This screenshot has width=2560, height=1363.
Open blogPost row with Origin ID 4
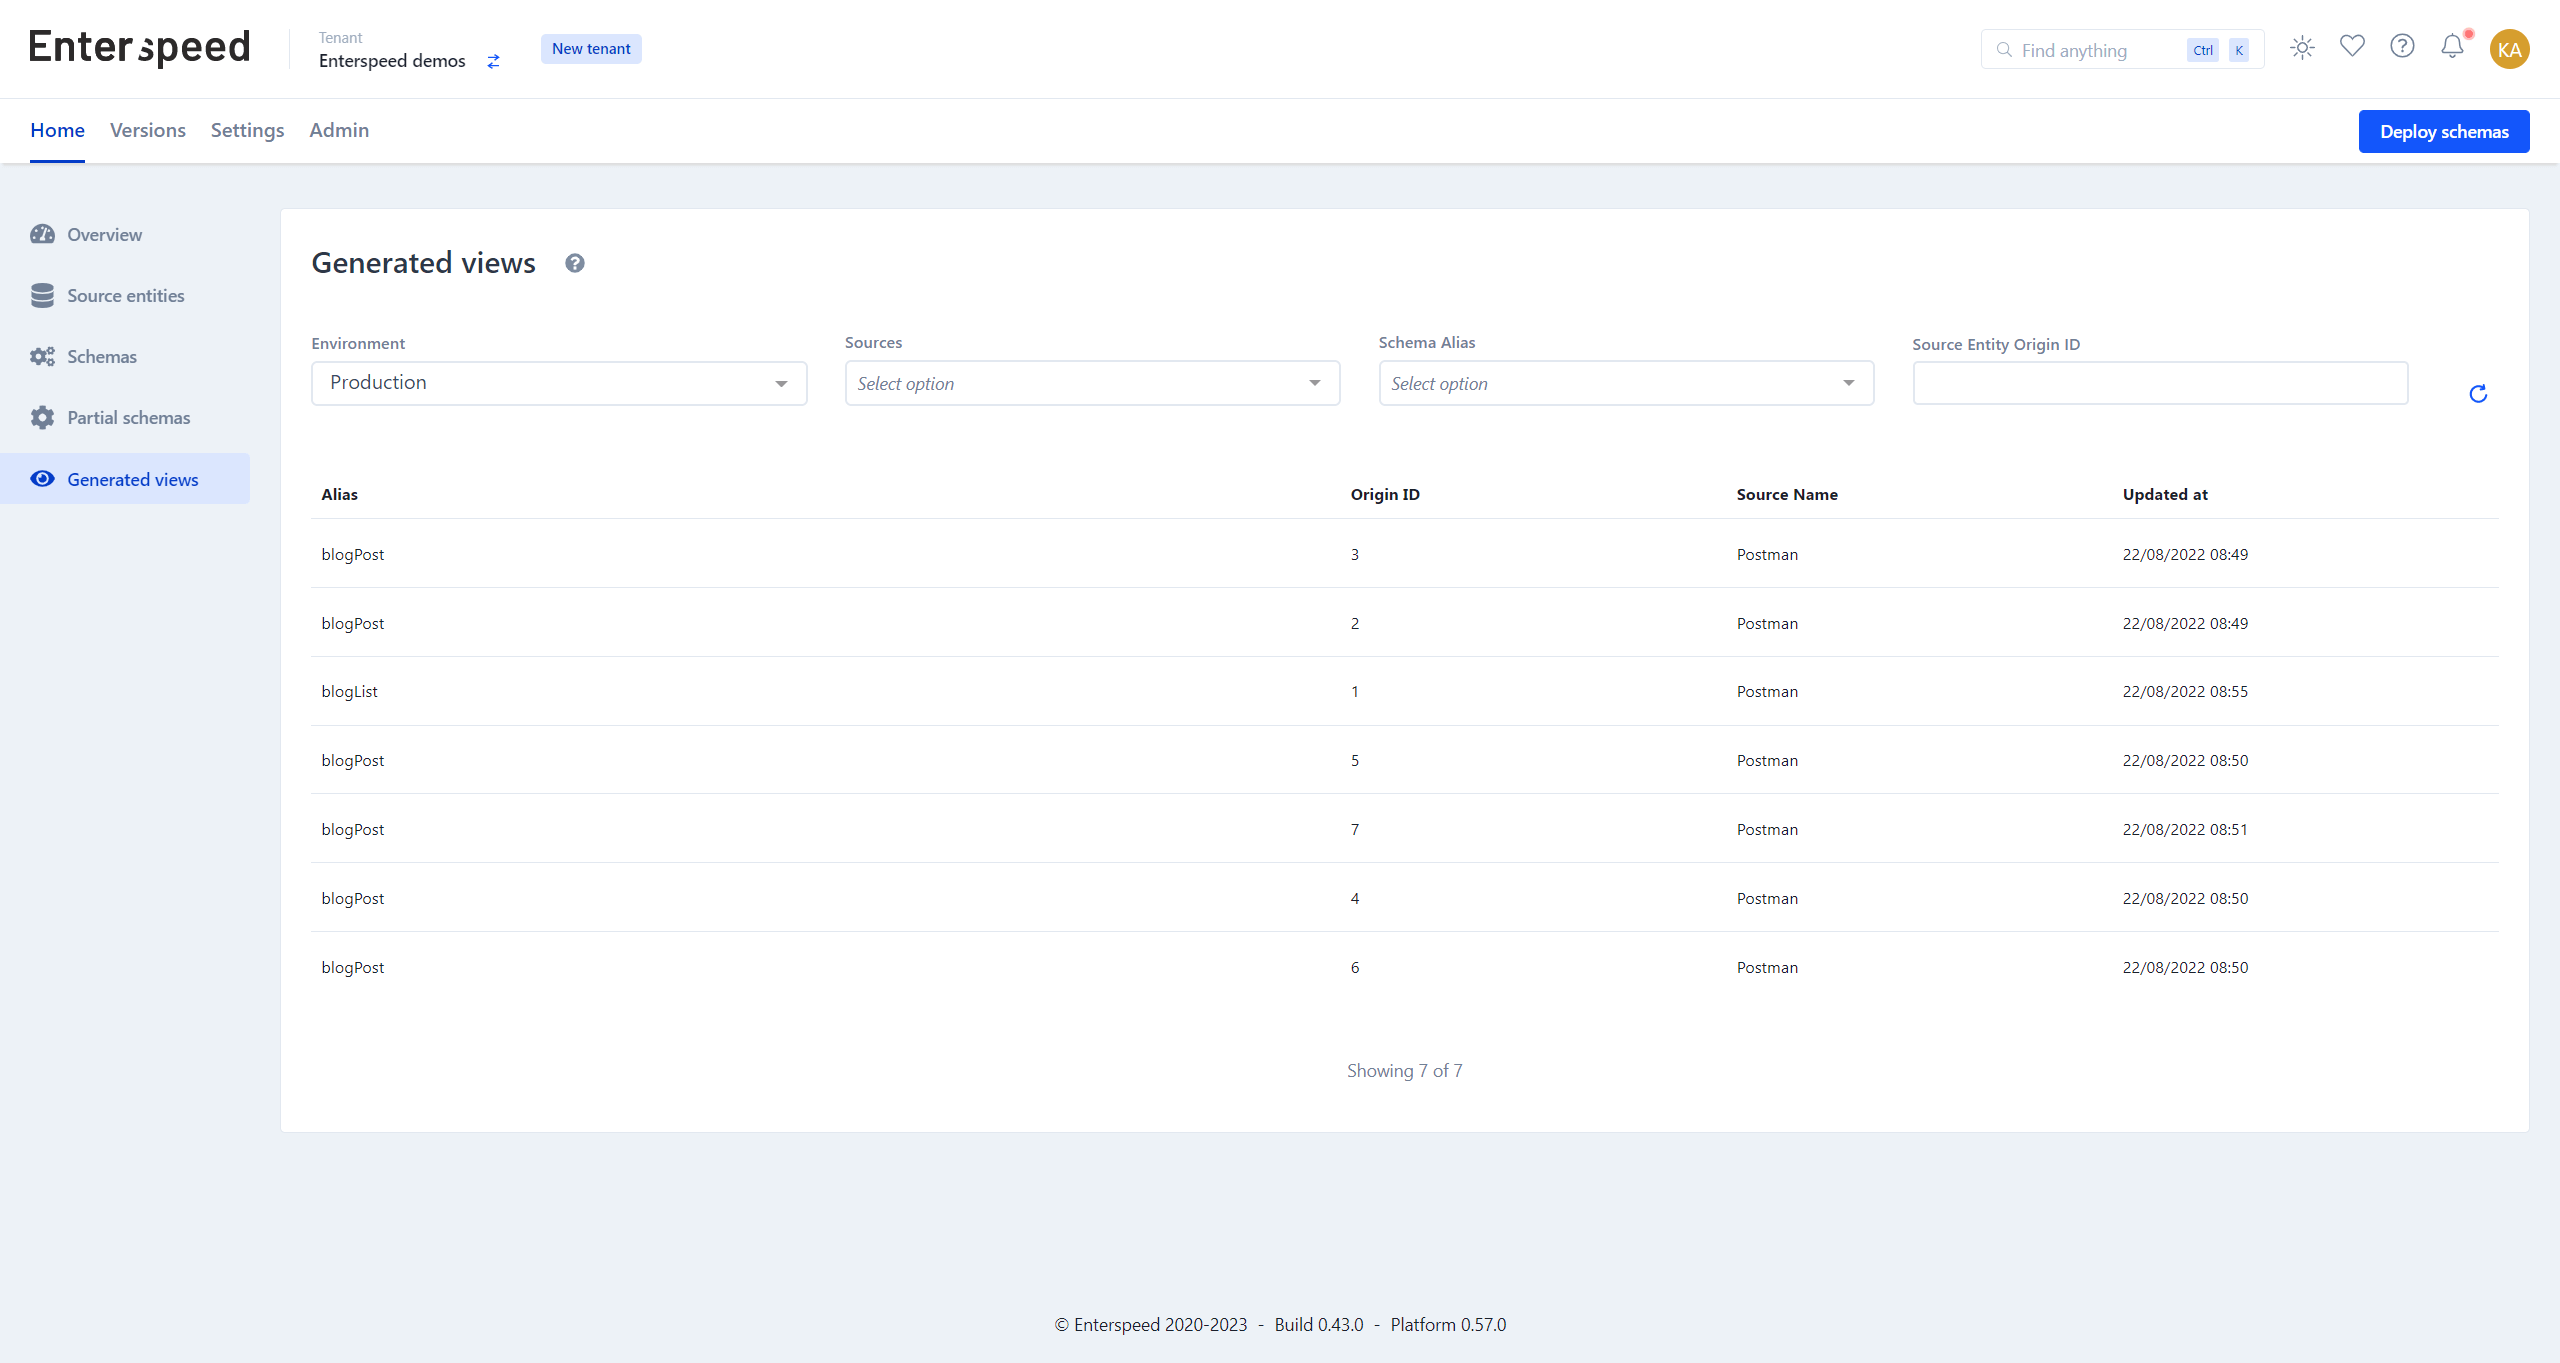[1405, 898]
